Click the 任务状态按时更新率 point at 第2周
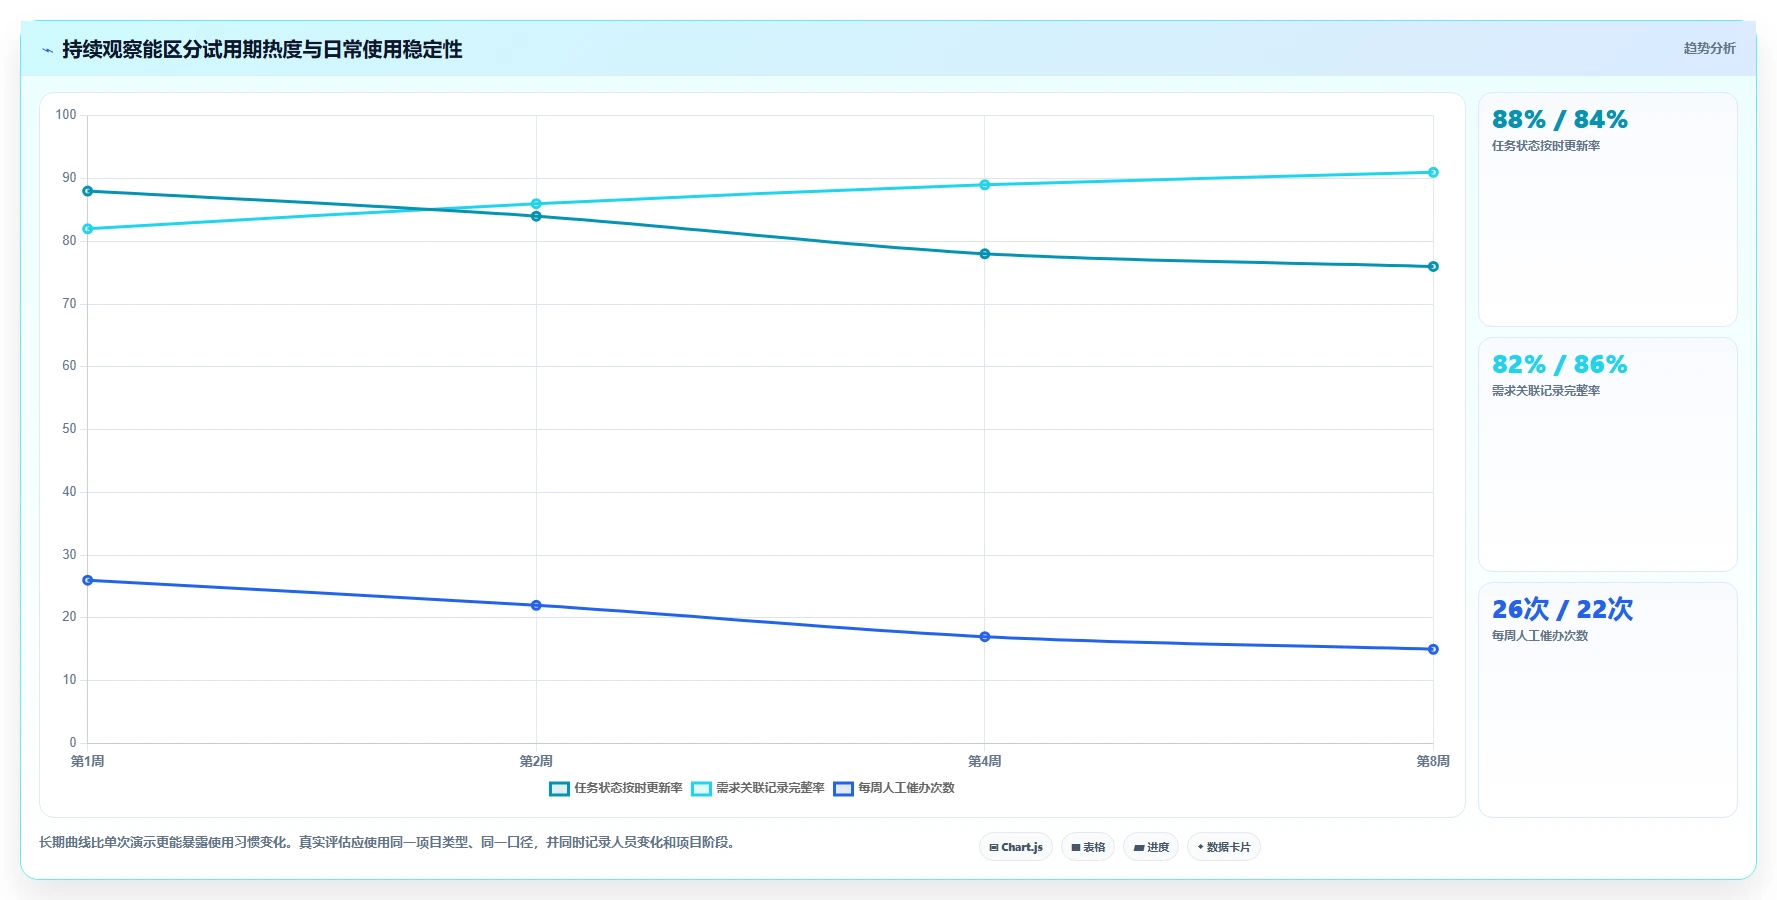This screenshot has height=900, width=1777. point(536,216)
